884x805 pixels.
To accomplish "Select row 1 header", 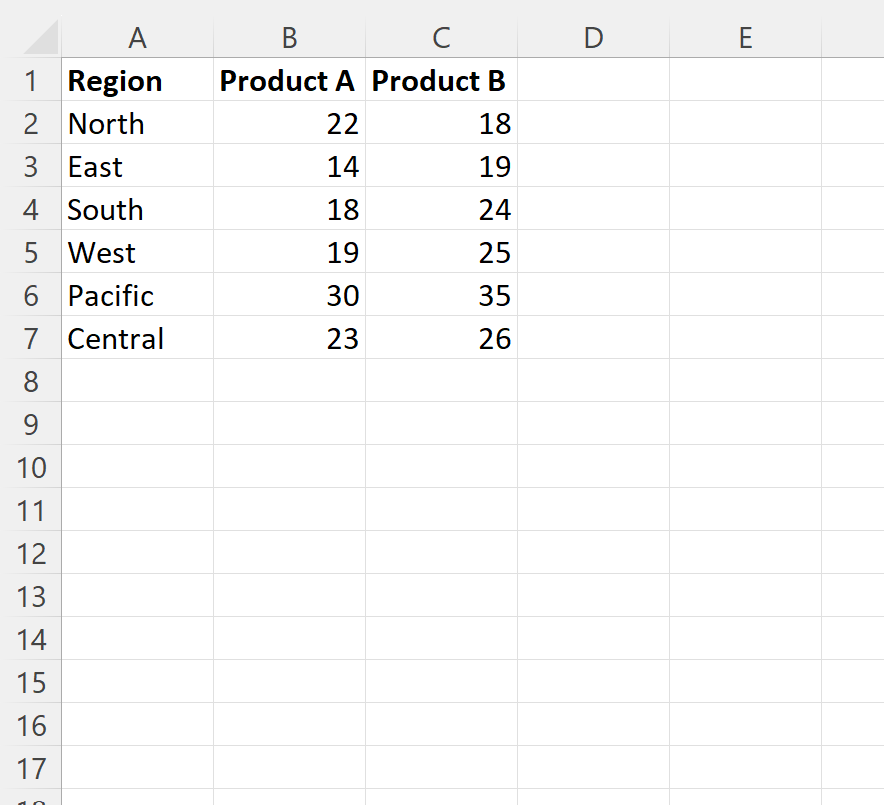I will (x=31, y=81).
